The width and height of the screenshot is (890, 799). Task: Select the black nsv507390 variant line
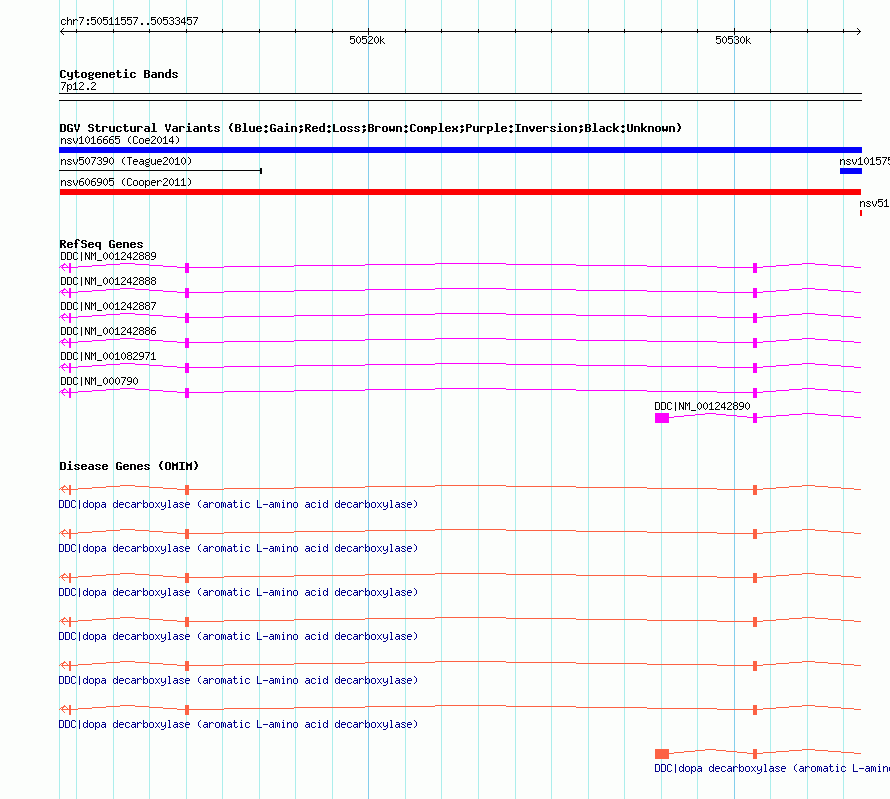[x=161, y=170]
